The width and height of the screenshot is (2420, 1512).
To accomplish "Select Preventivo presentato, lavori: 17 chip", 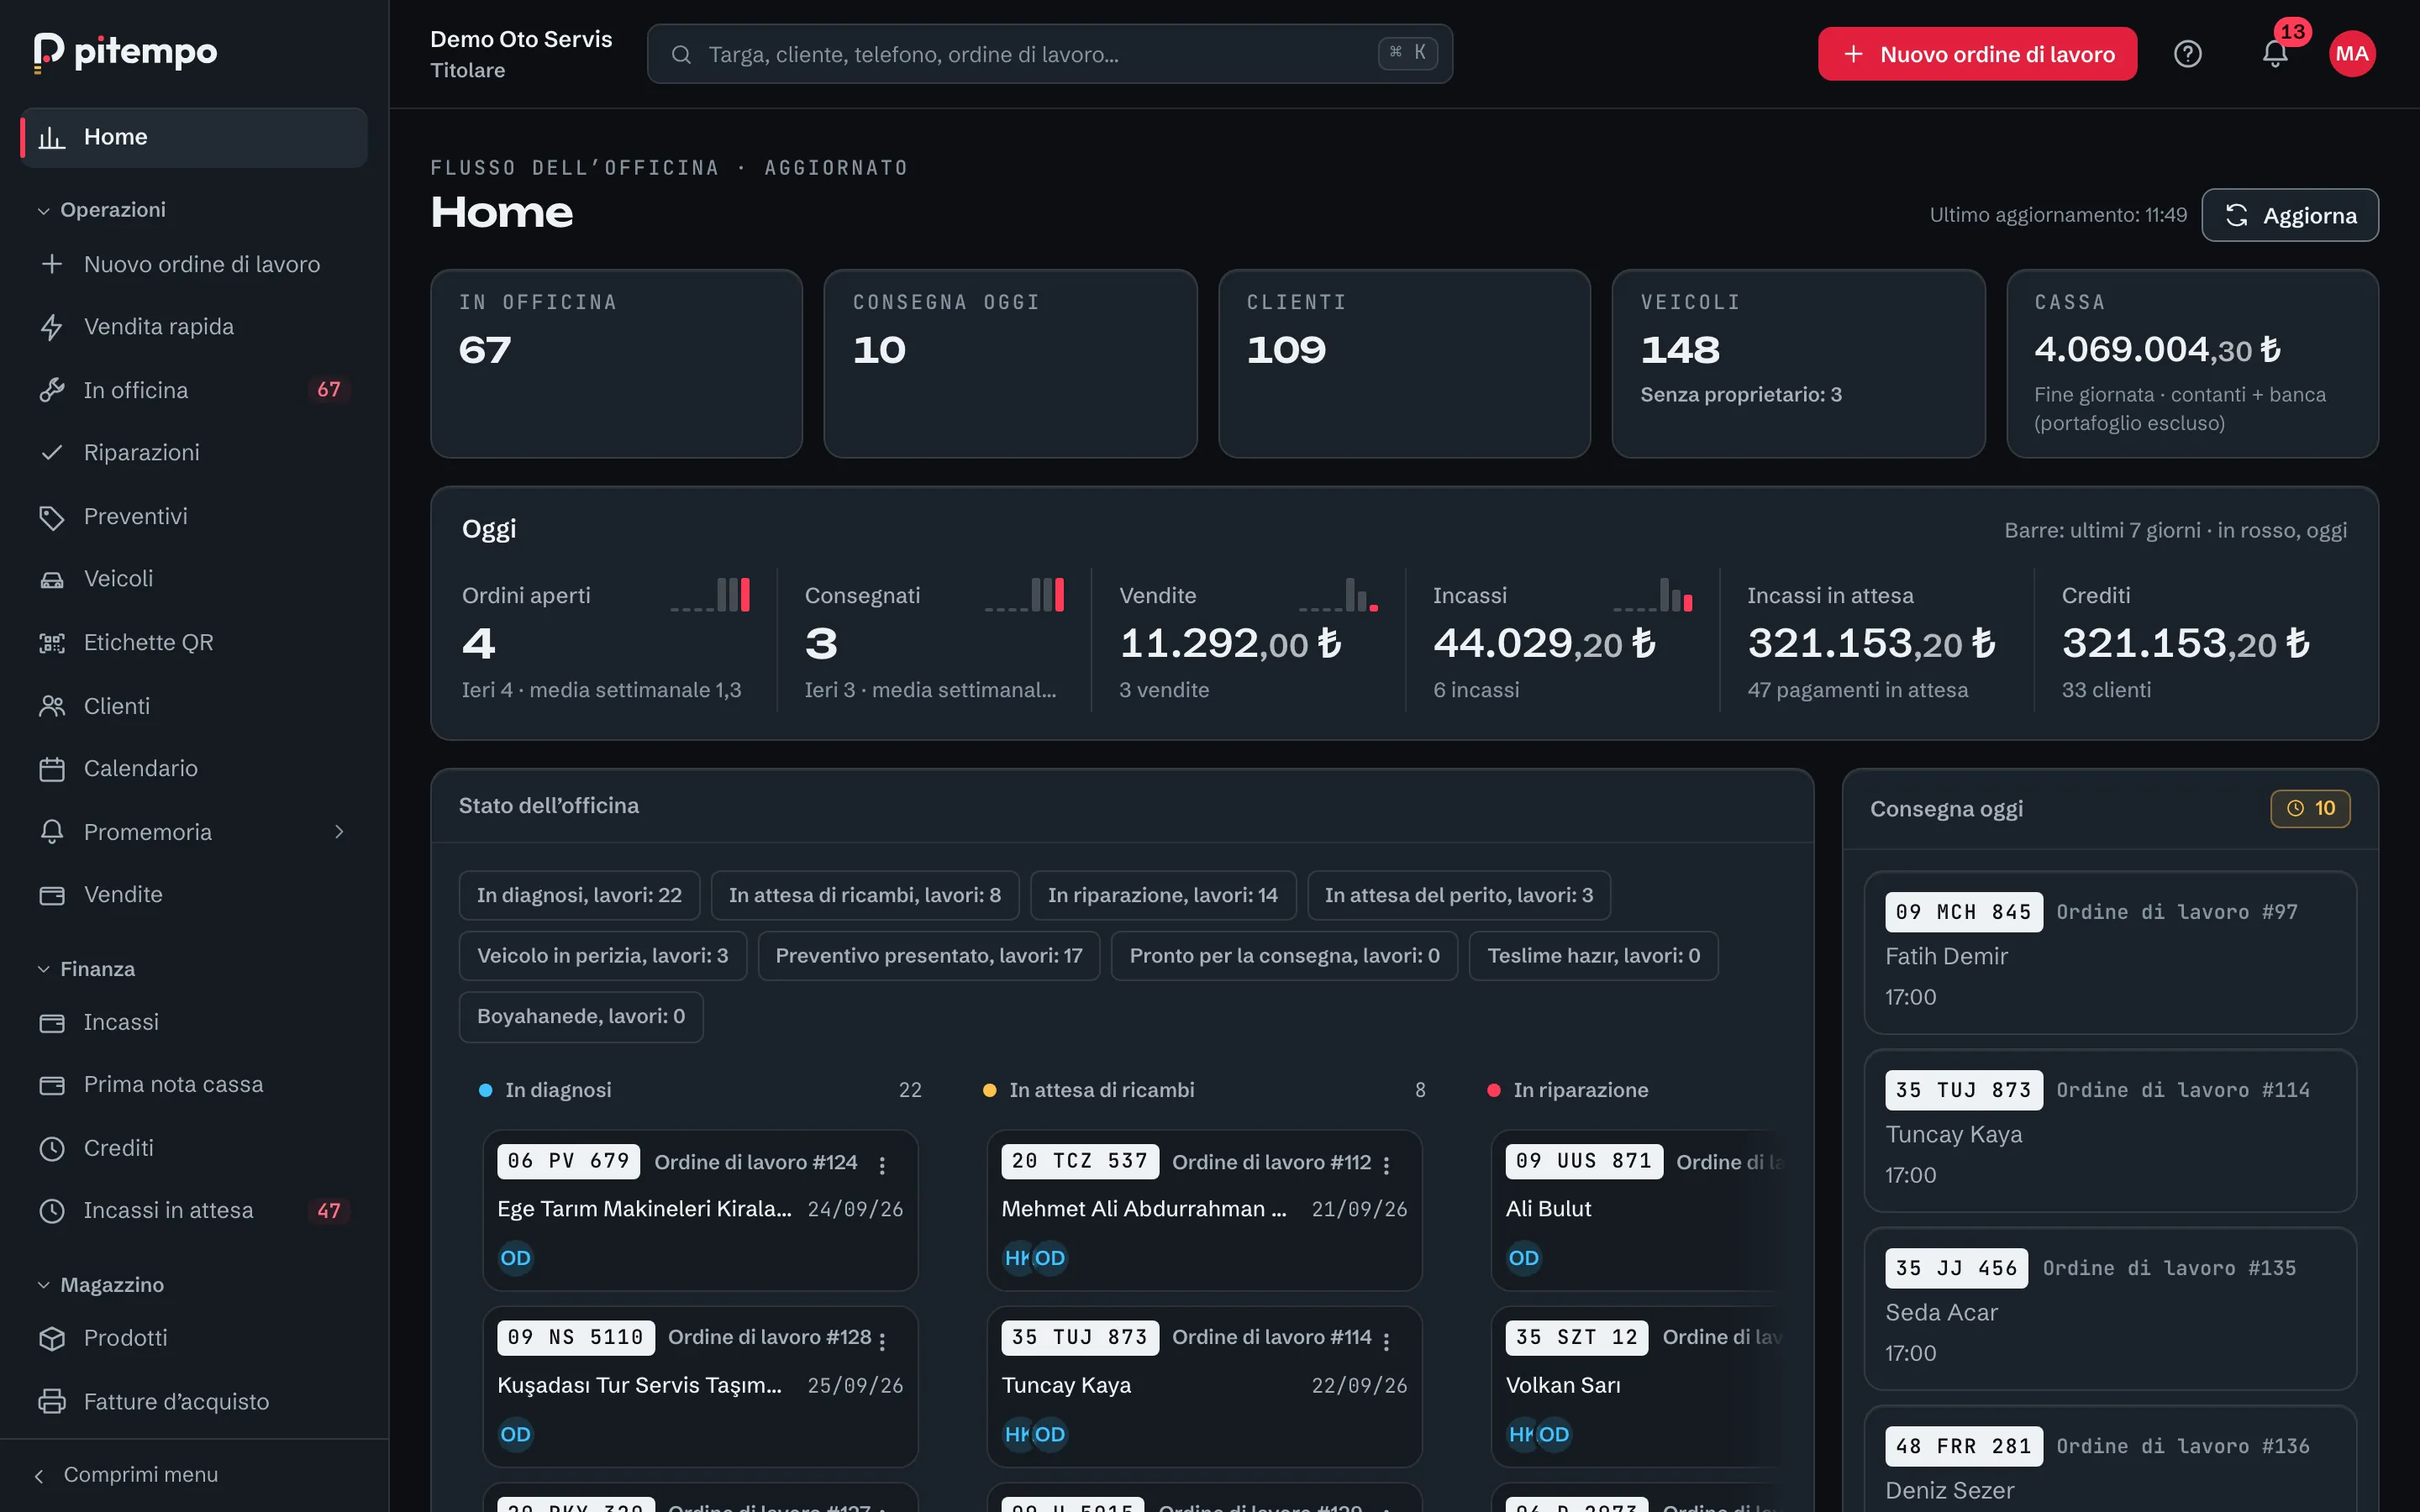I will [929, 956].
